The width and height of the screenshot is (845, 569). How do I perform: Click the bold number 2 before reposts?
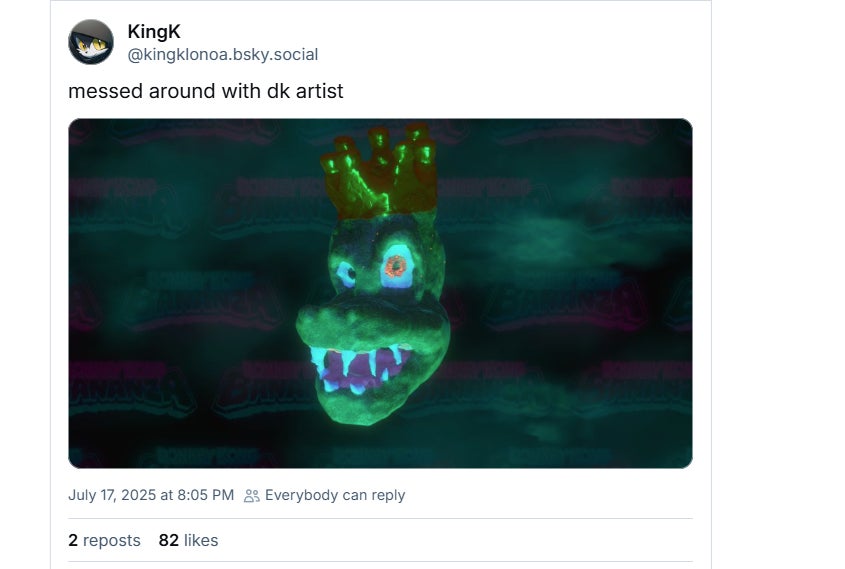pyautogui.click(x=73, y=540)
